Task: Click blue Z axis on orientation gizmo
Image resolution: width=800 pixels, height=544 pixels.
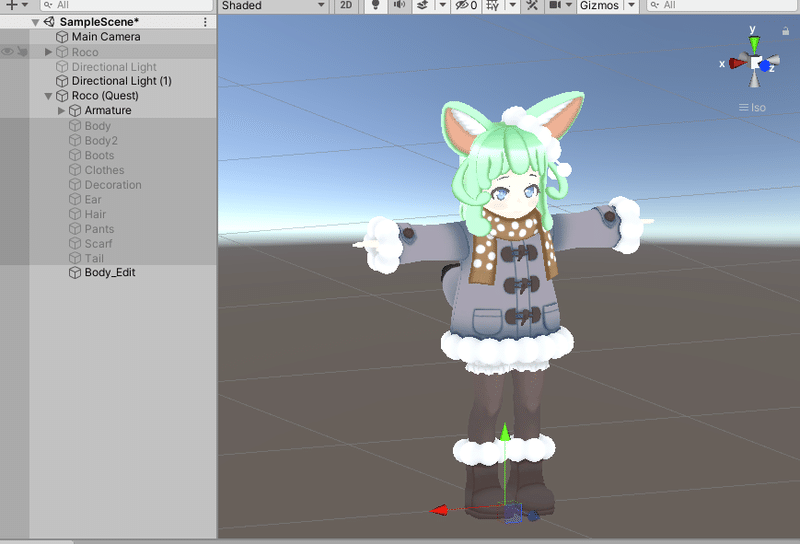Action: click(x=765, y=66)
